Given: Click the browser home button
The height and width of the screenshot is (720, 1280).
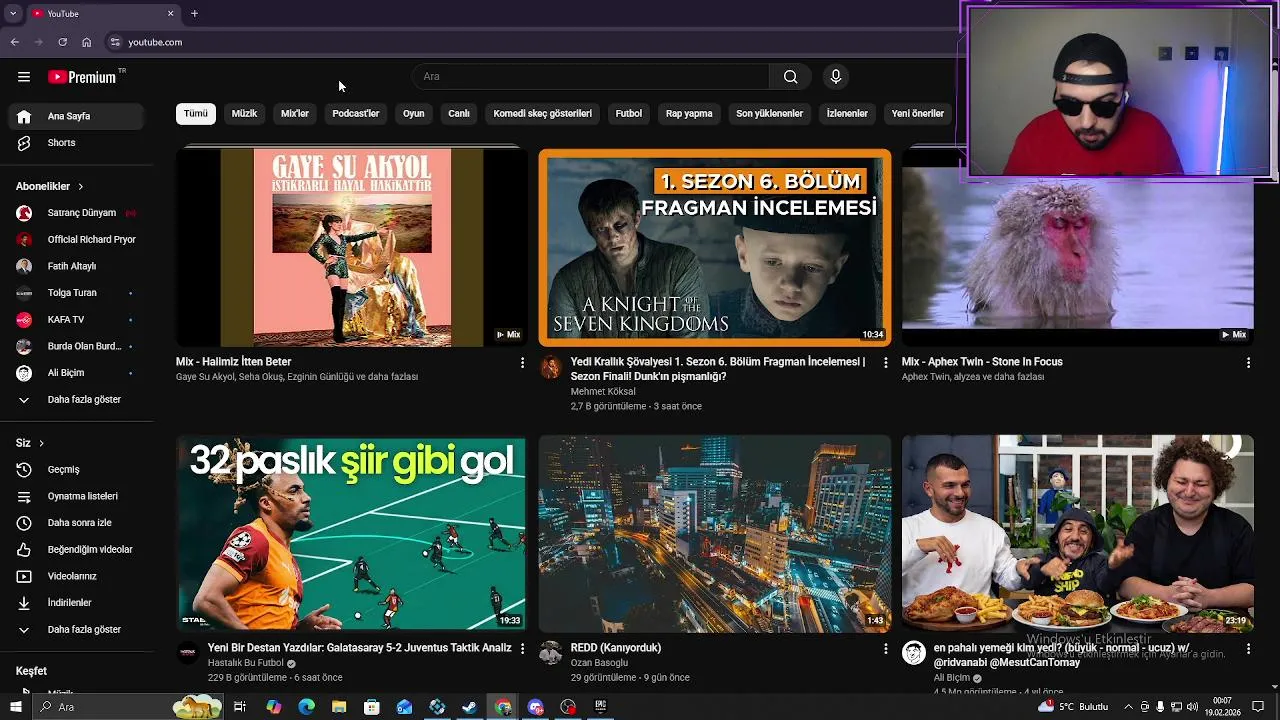Looking at the screenshot, I should coord(87,42).
